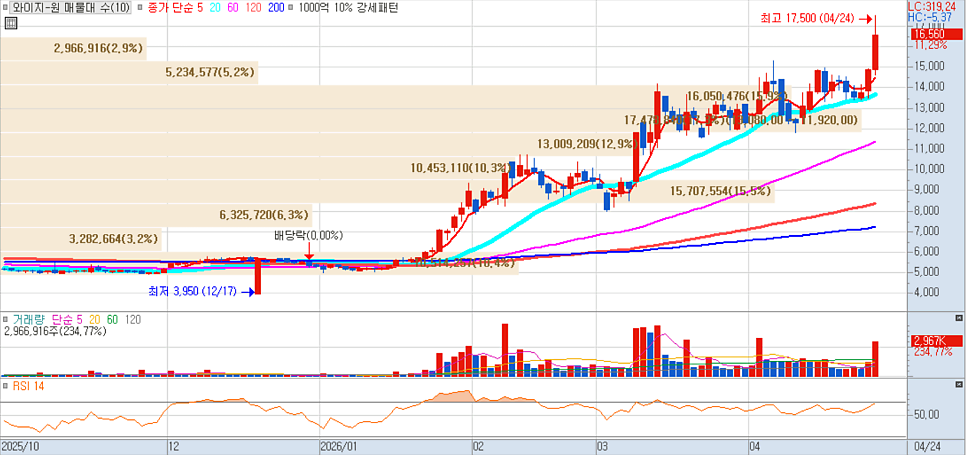The image size is (966, 455).
Task: Click the 15,707,554(15.5%) volume profile label
Action: tap(721, 191)
